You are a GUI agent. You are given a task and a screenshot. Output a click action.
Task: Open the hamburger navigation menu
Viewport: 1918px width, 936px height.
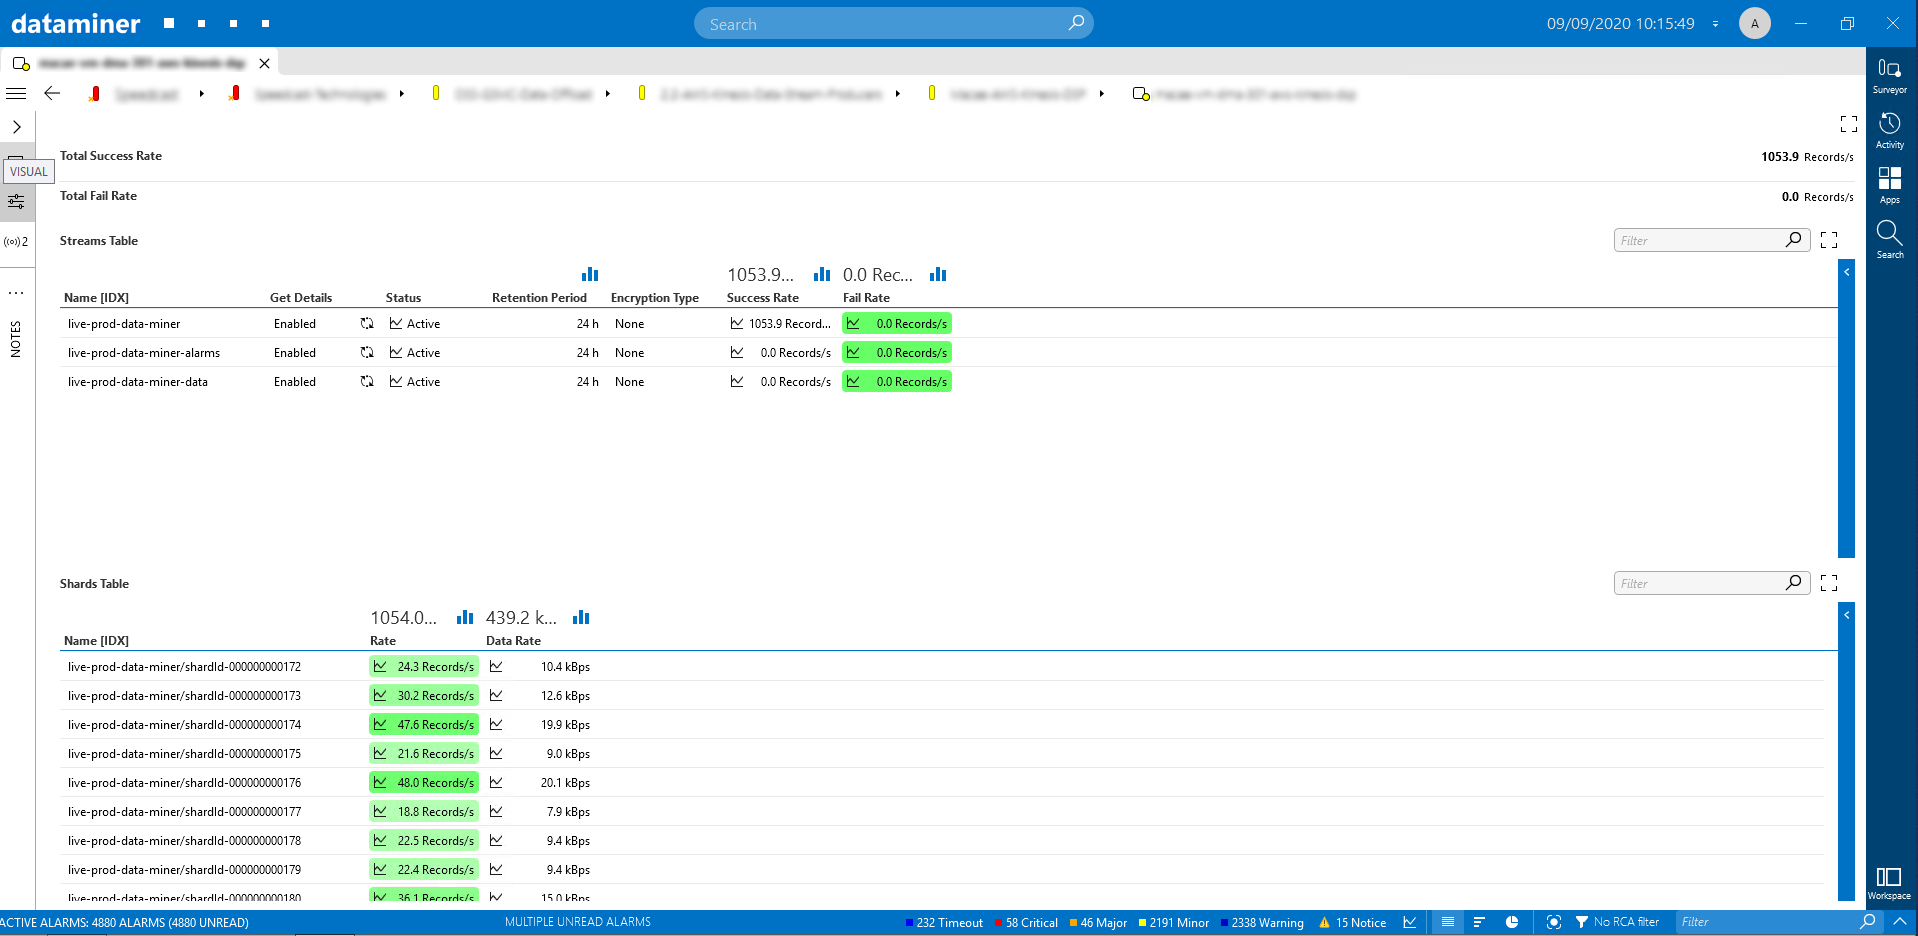(16, 93)
